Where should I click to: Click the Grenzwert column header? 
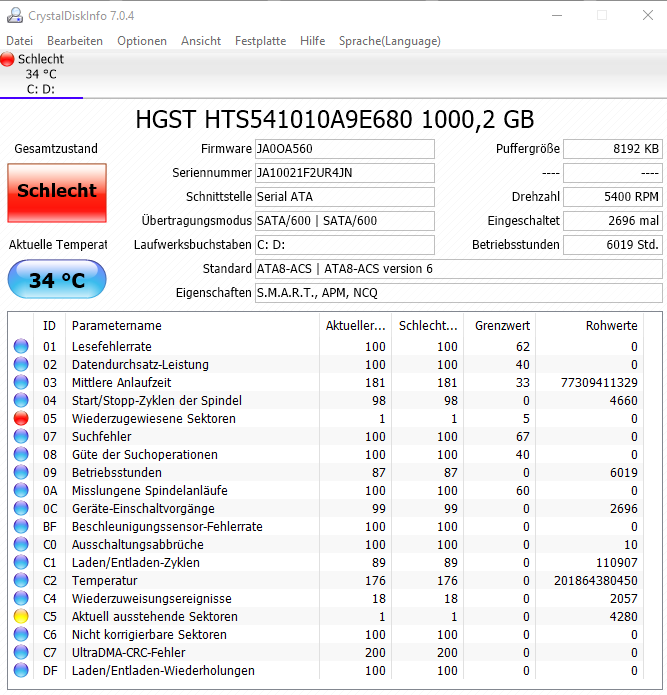point(499,326)
